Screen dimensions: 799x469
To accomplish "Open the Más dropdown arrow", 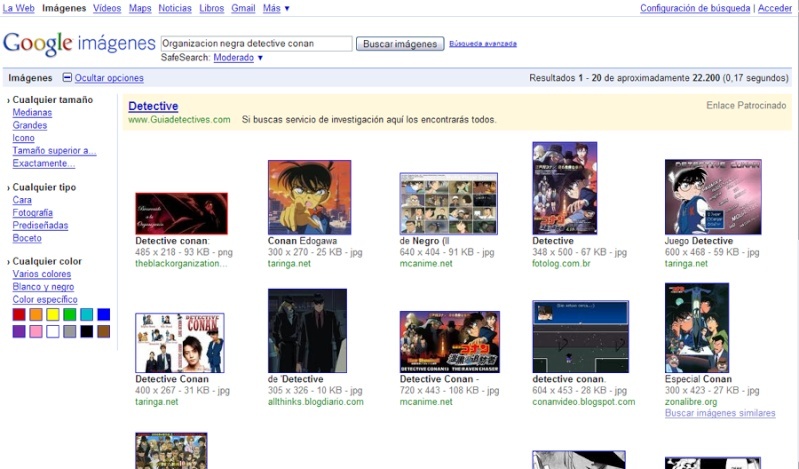I will 287,9.
